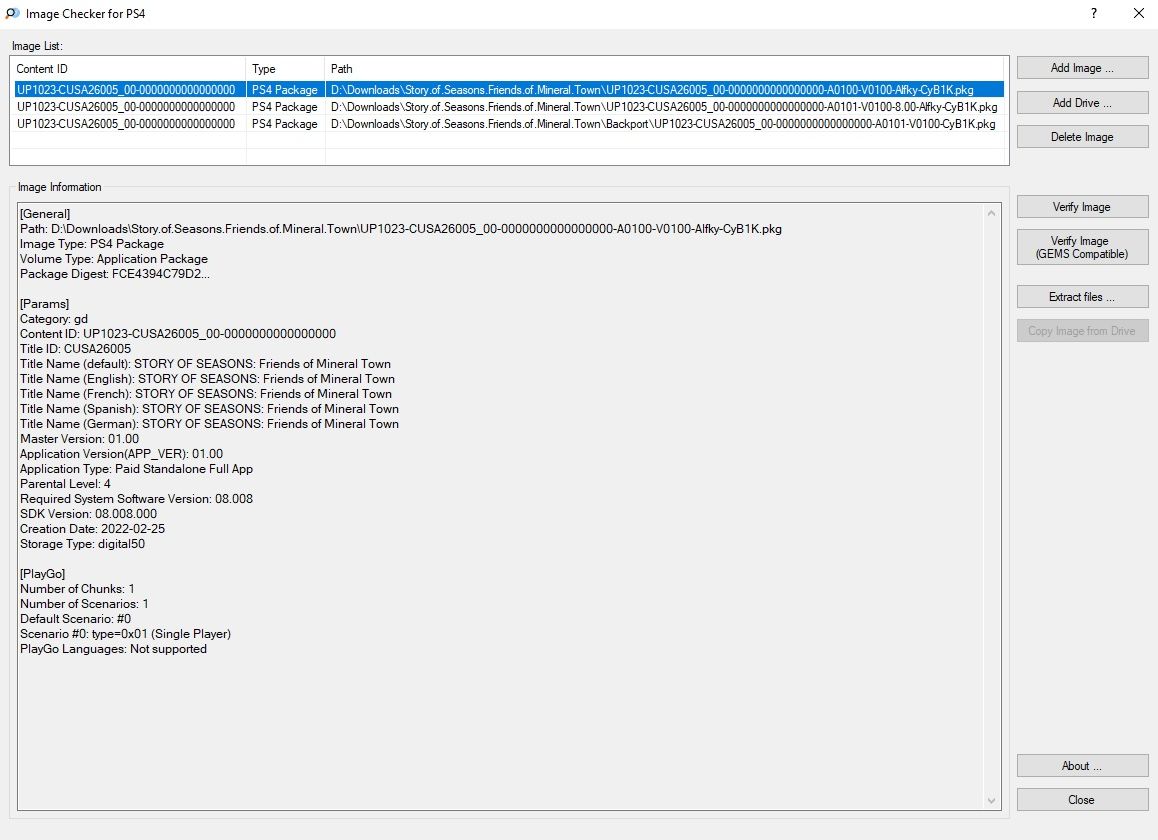Click the PS4 Package type cell in second row
This screenshot has width=1158, height=840.
point(285,106)
